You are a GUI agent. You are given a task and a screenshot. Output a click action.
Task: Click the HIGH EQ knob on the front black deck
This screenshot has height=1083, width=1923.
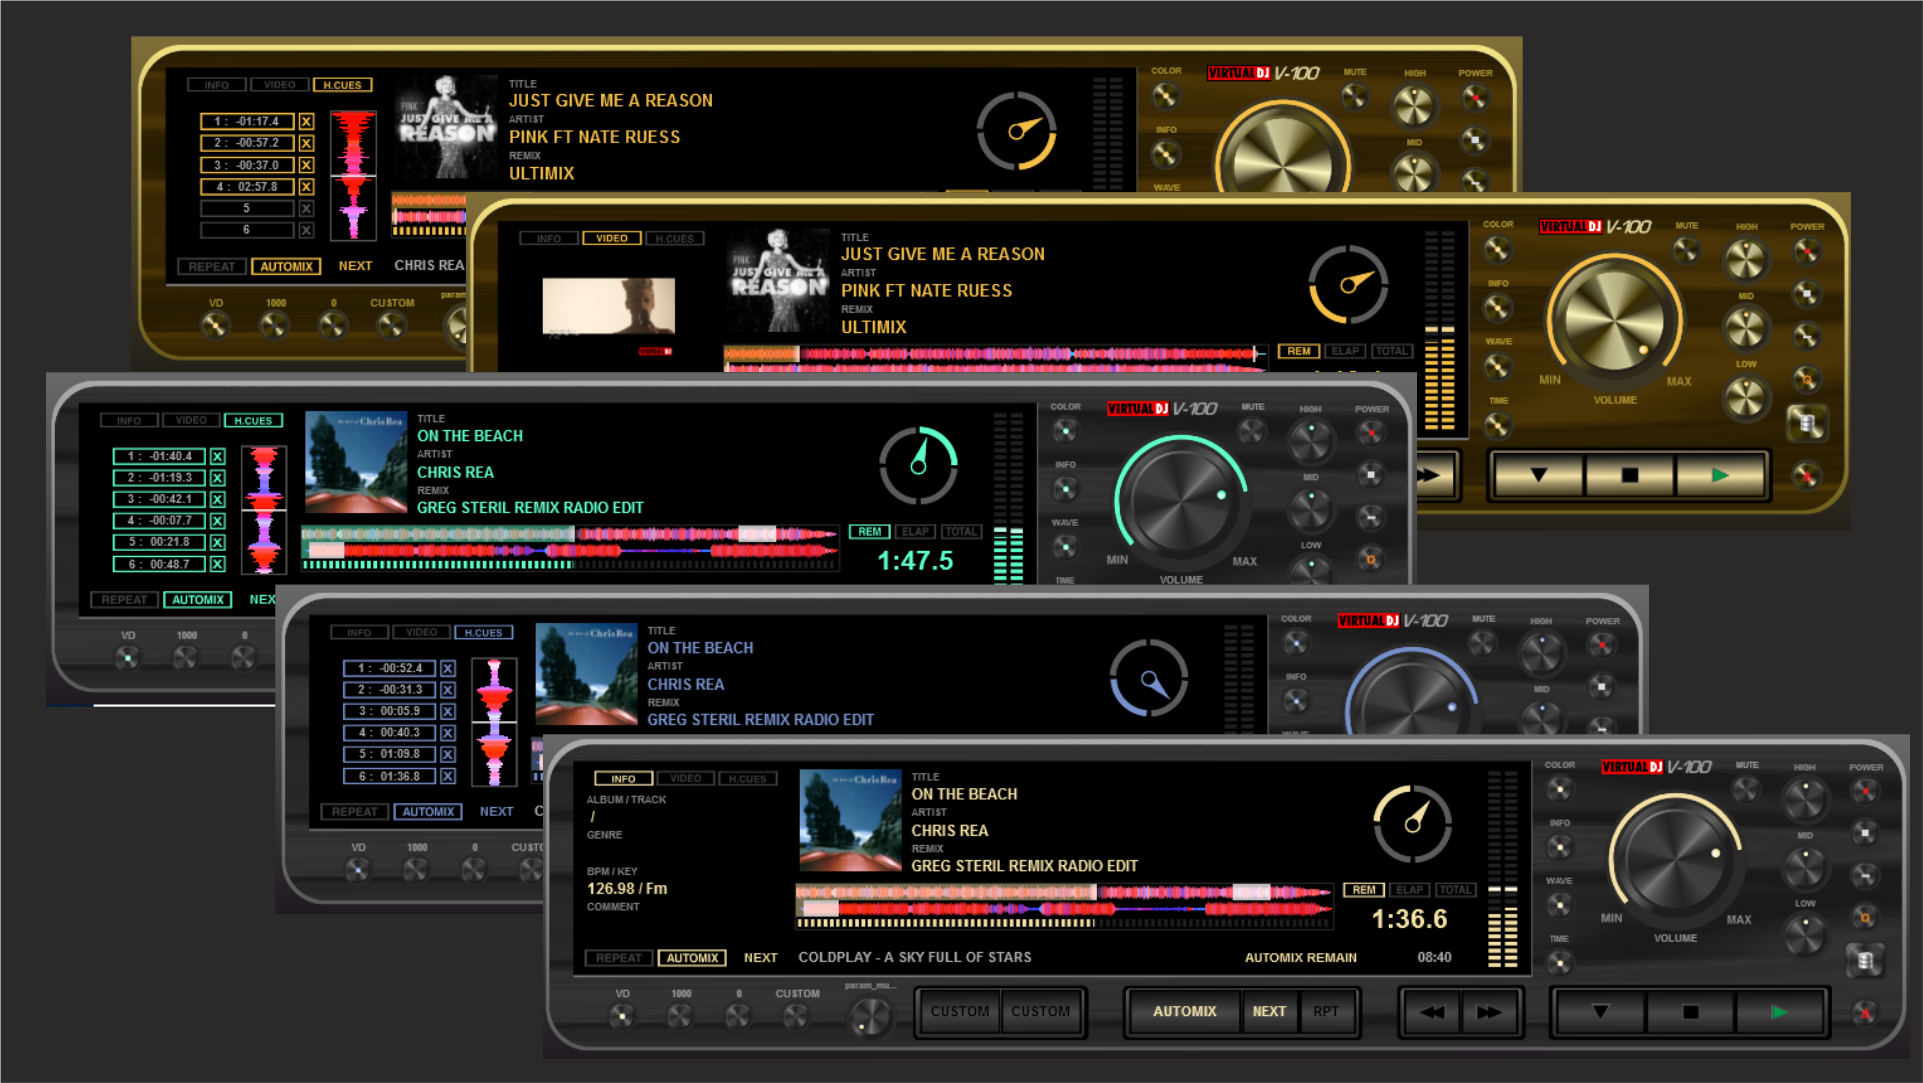pyautogui.click(x=1805, y=800)
